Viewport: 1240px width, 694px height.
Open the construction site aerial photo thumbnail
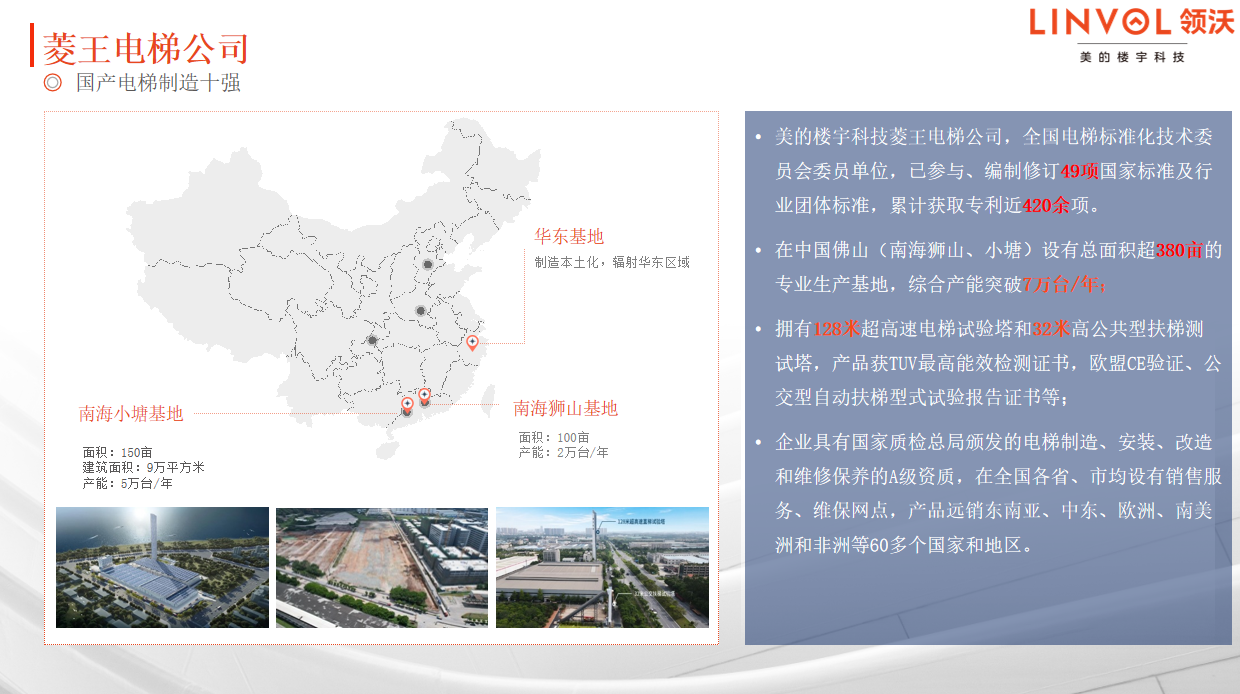[x=382, y=568]
